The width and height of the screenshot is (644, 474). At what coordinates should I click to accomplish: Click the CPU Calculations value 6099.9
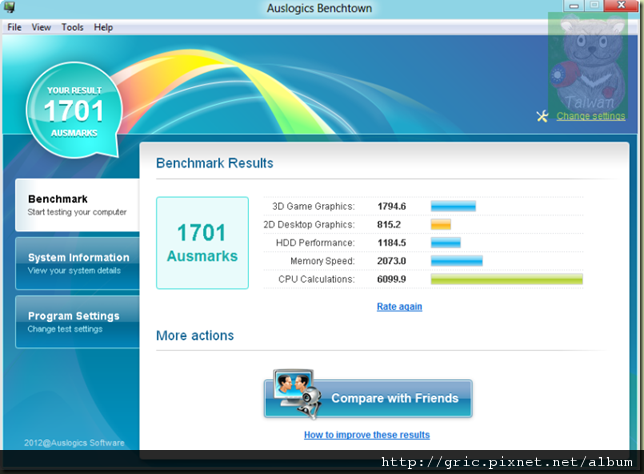(x=391, y=279)
